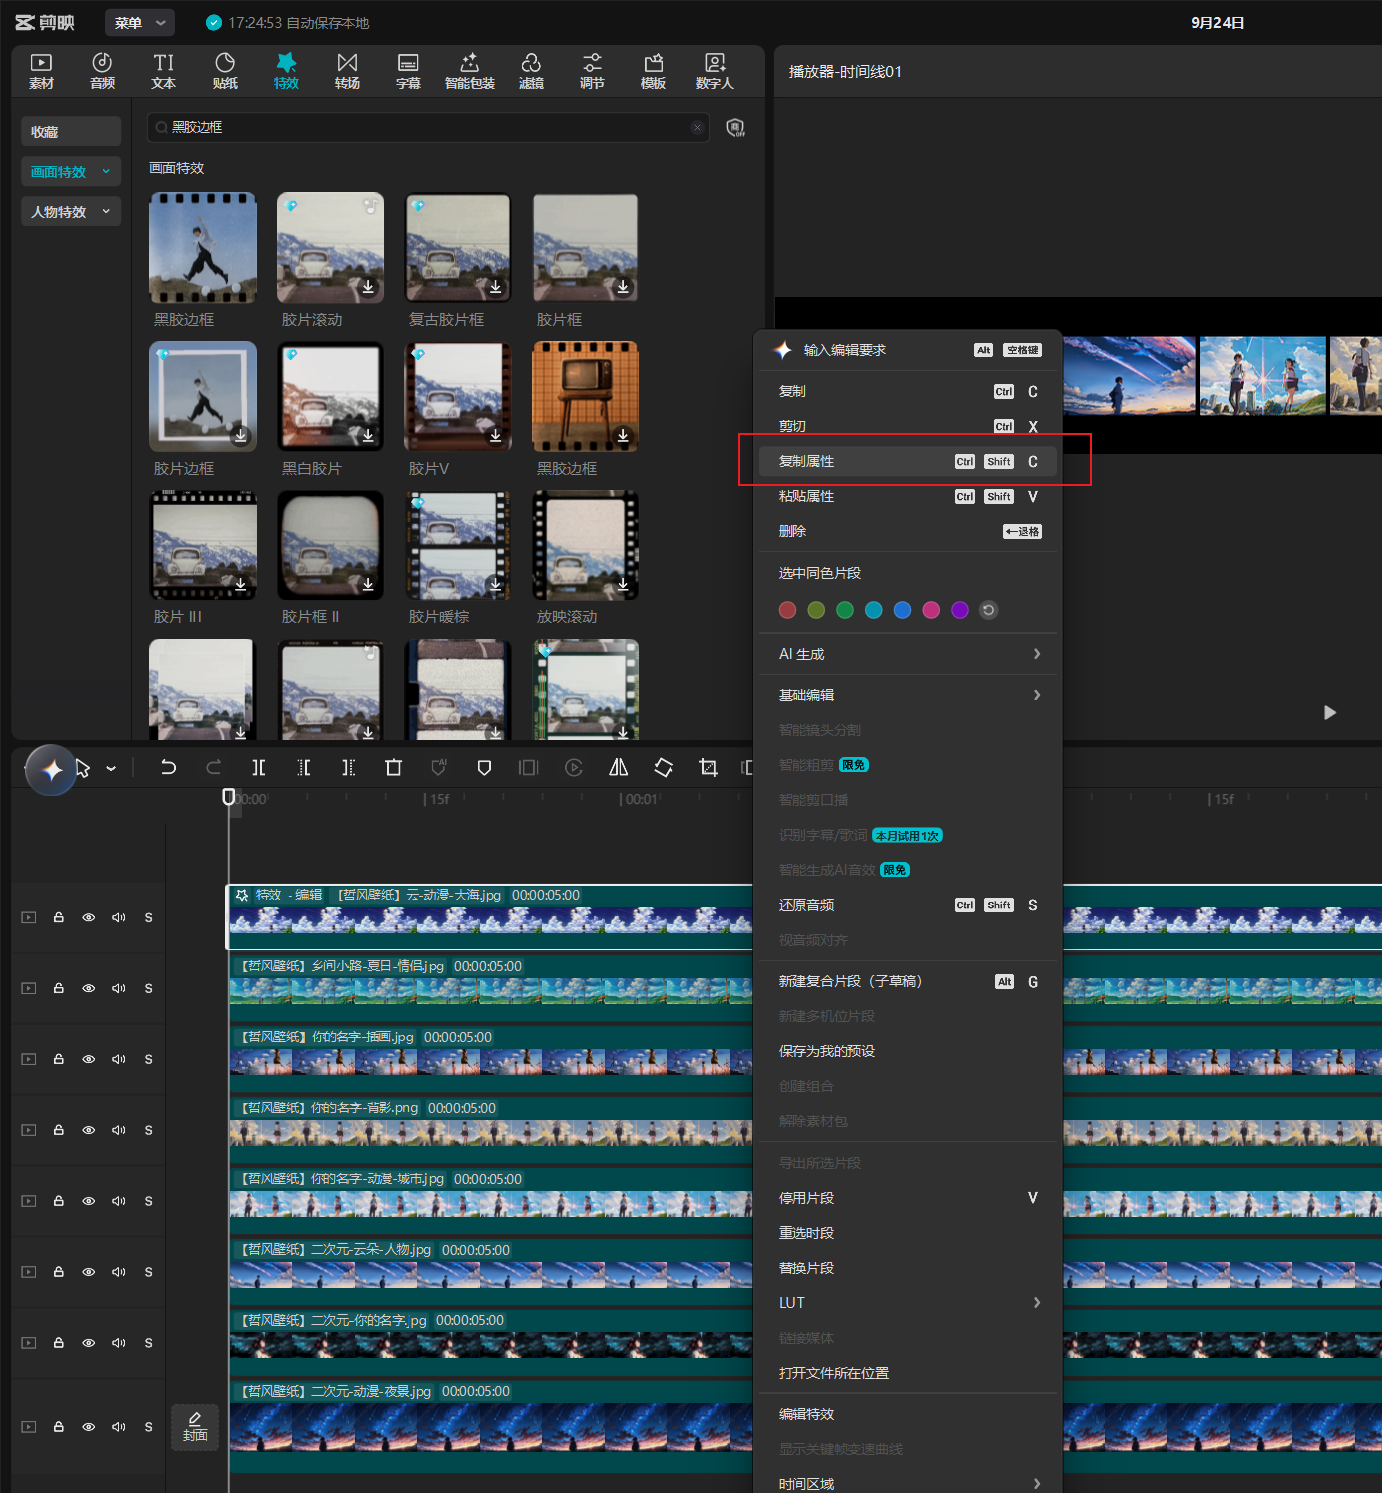Open the 素材 media tab
This screenshot has height=1493, width=1382.
pyautogui.click(x=41, y=71)
